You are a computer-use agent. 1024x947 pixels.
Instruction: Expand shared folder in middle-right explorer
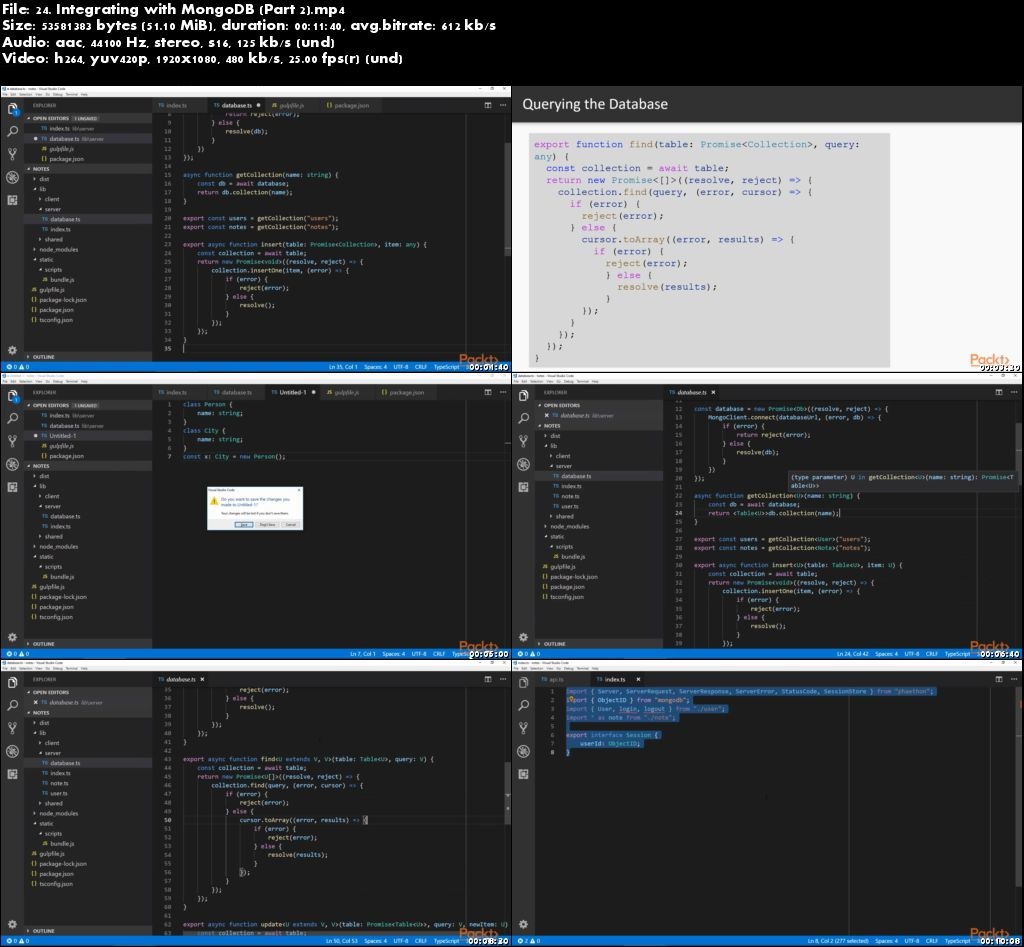click(565, 516)
